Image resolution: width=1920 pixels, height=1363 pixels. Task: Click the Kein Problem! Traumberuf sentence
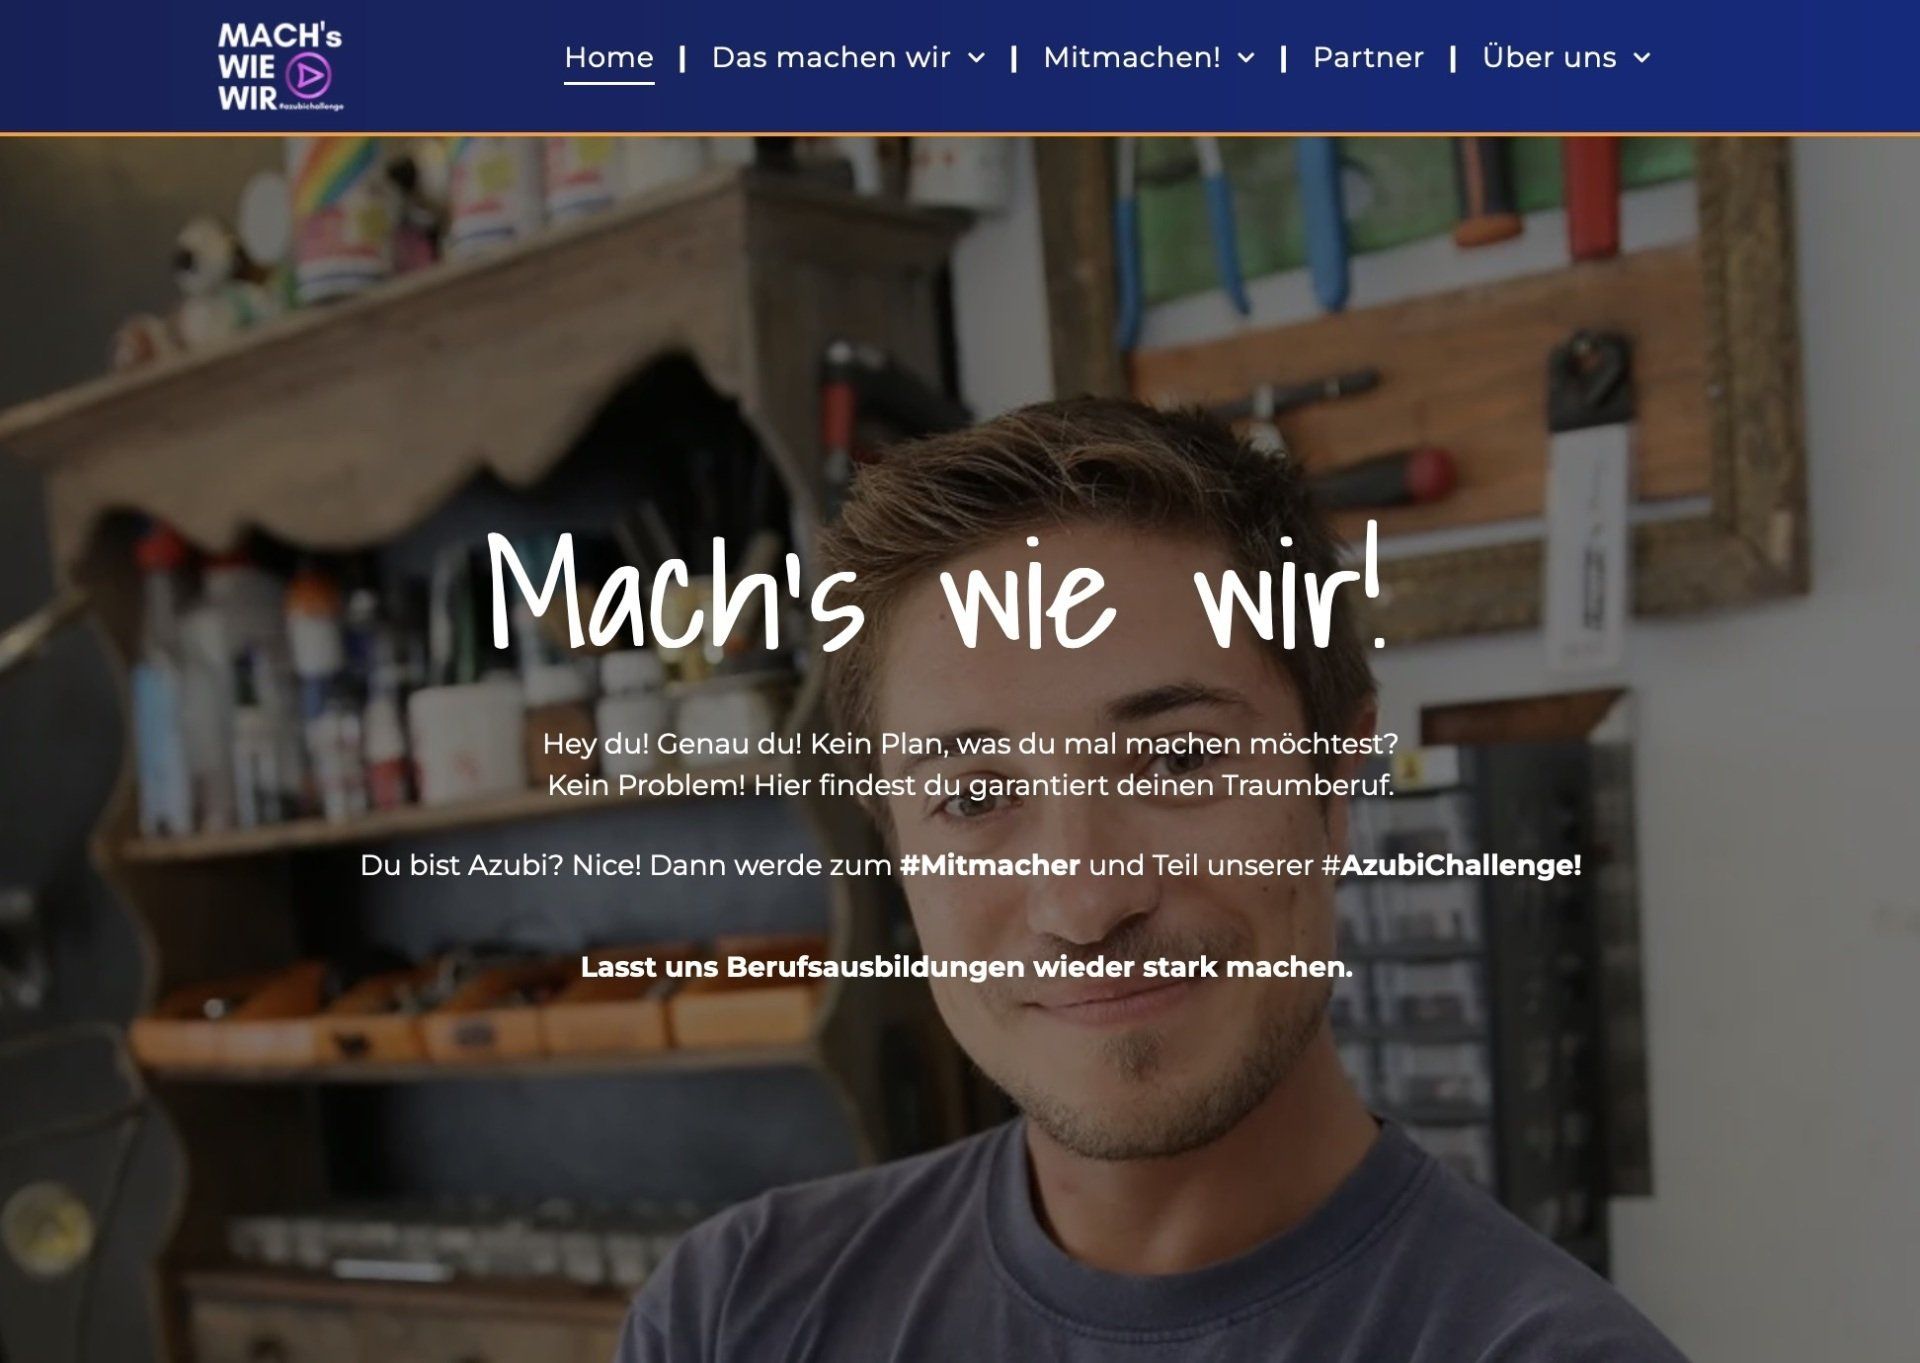(x=970, y=785)
